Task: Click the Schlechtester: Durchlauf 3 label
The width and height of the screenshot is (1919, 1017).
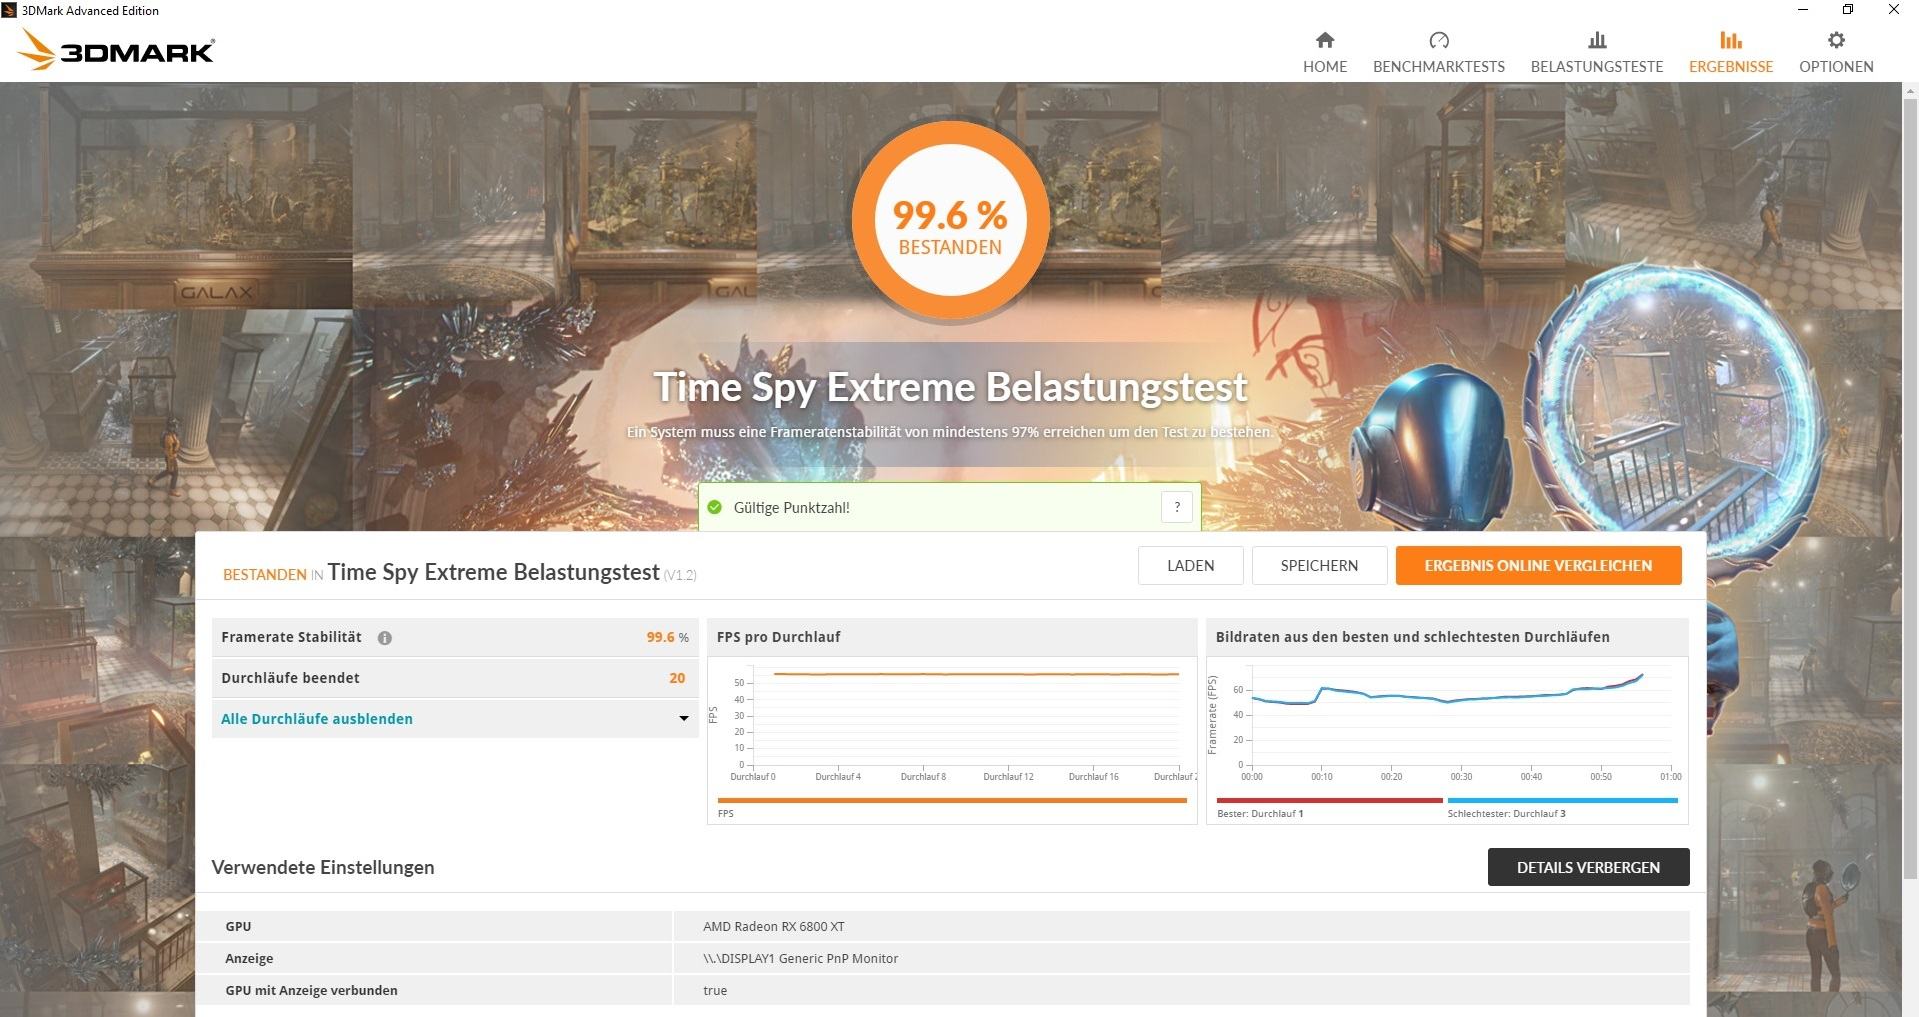Action: pos(1506,813)
